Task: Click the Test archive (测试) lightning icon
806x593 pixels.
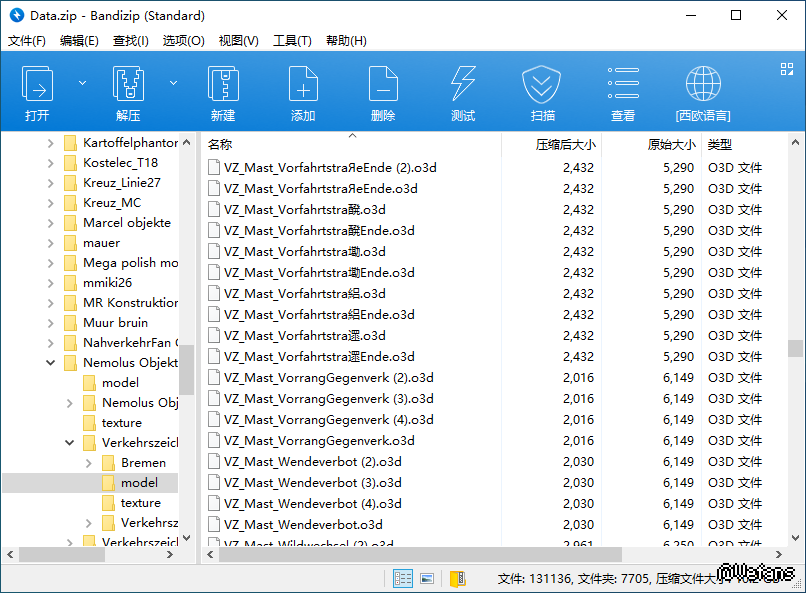Action: (x=463, y=84)
